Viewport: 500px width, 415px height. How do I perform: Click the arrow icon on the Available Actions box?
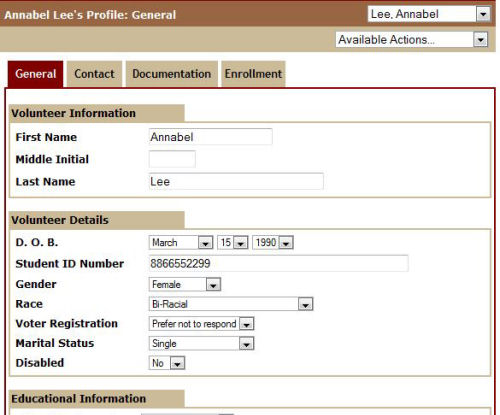[x=480, y=40]
